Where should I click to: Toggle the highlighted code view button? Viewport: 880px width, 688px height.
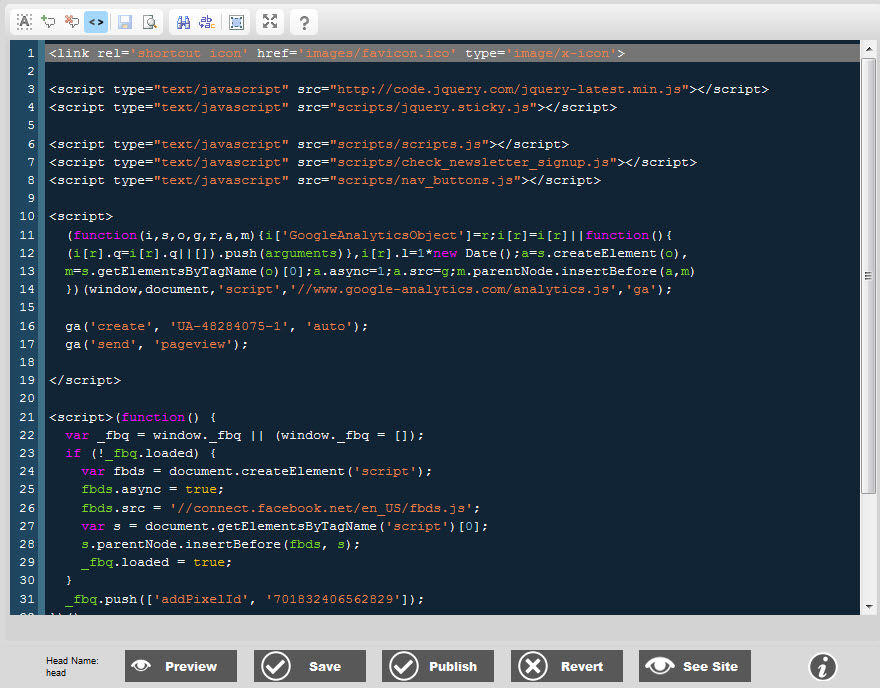tap(96, 22)
